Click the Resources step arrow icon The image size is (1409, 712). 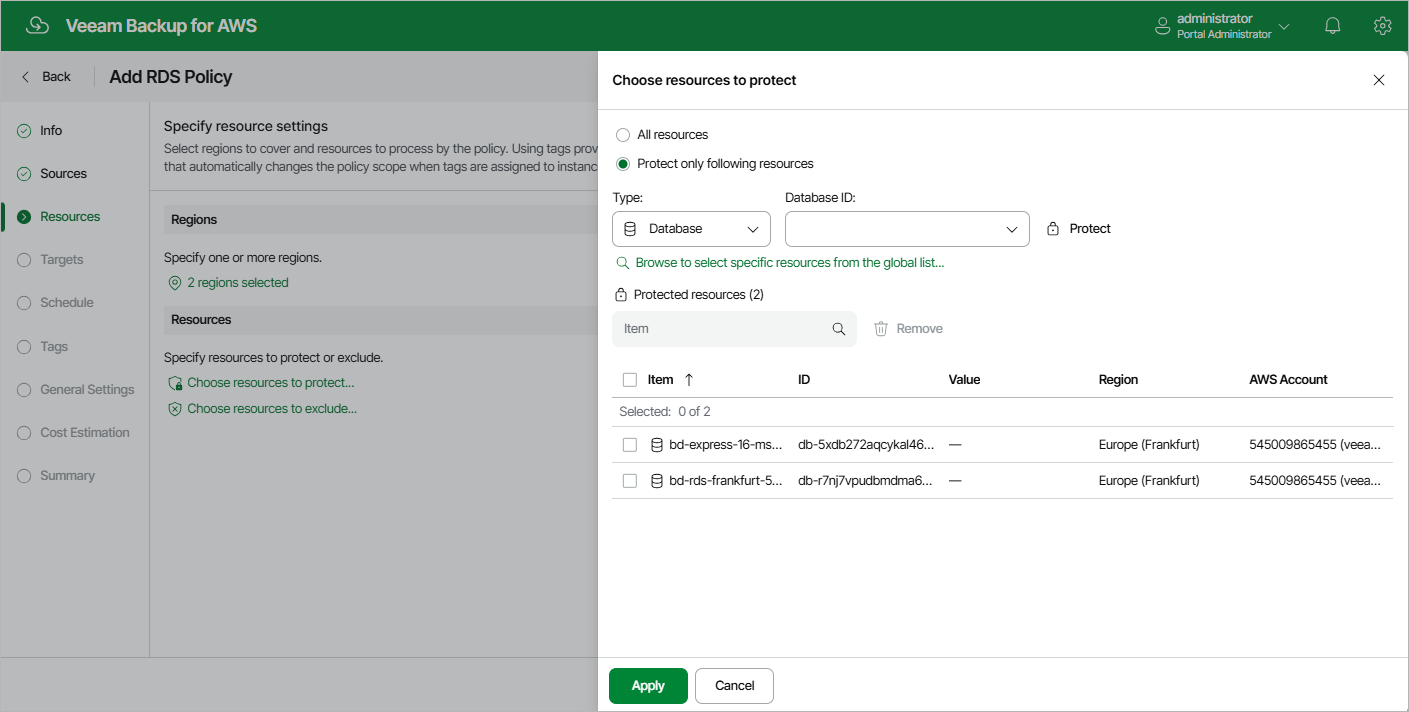pyautogui.click(x=24, y=217)
